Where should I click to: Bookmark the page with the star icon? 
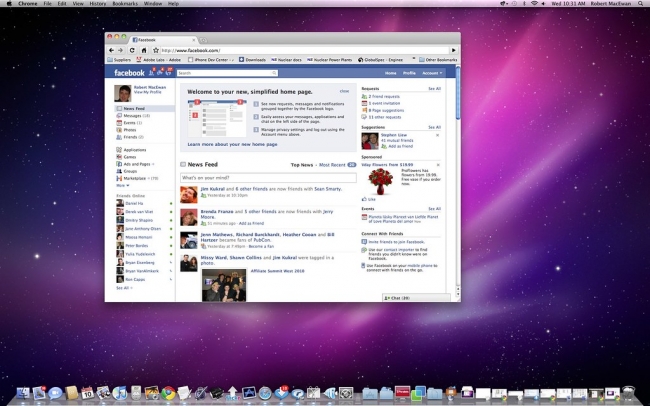coord(156,50)
